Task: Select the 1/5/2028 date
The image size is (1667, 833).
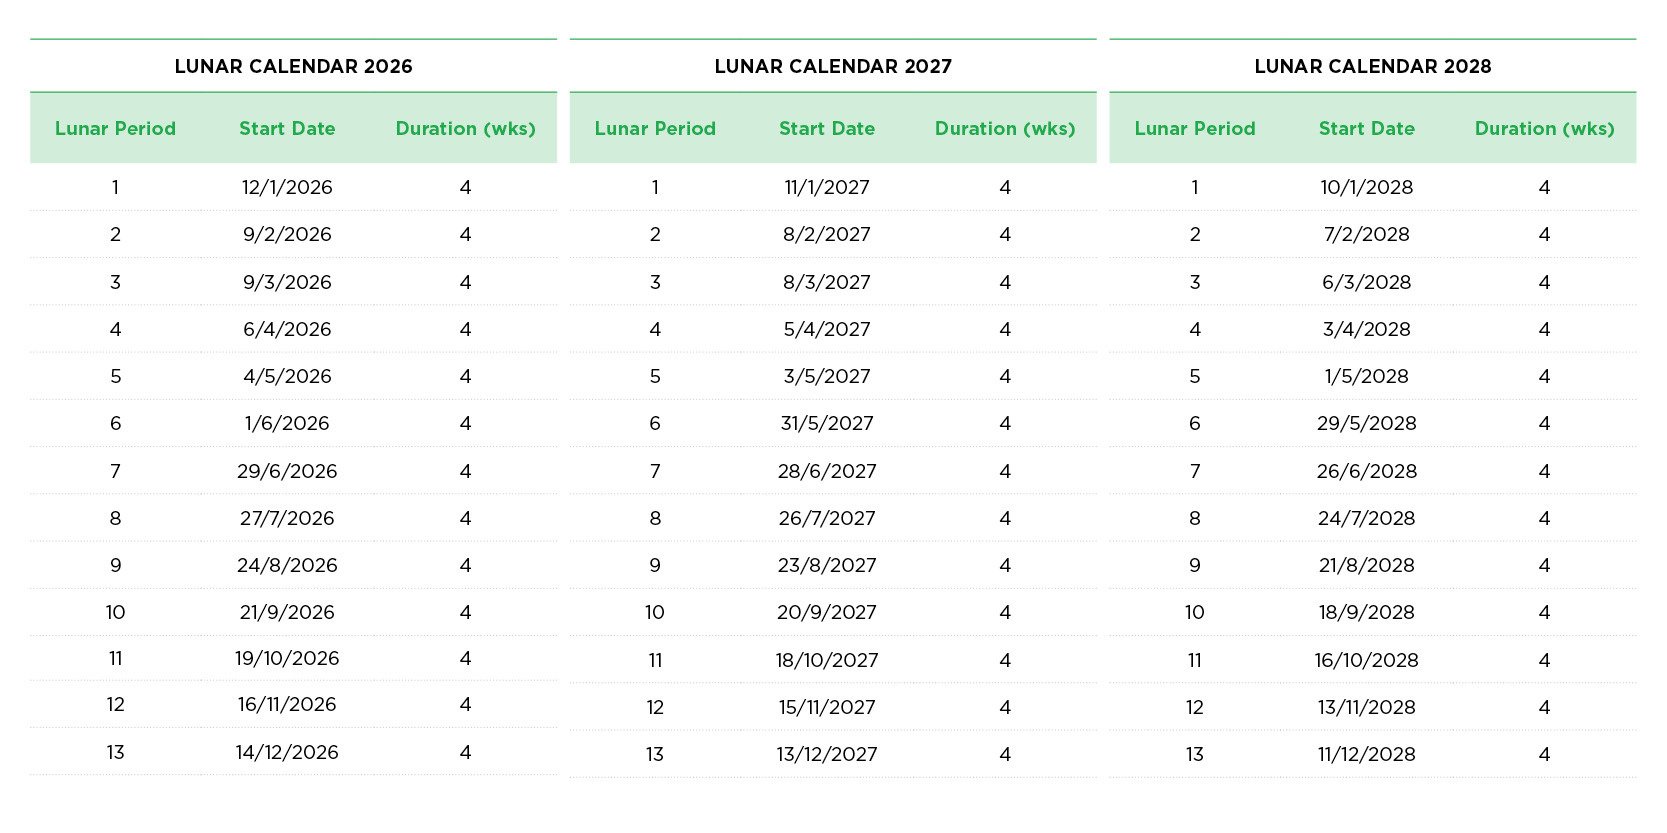Action: [1367, 376]
